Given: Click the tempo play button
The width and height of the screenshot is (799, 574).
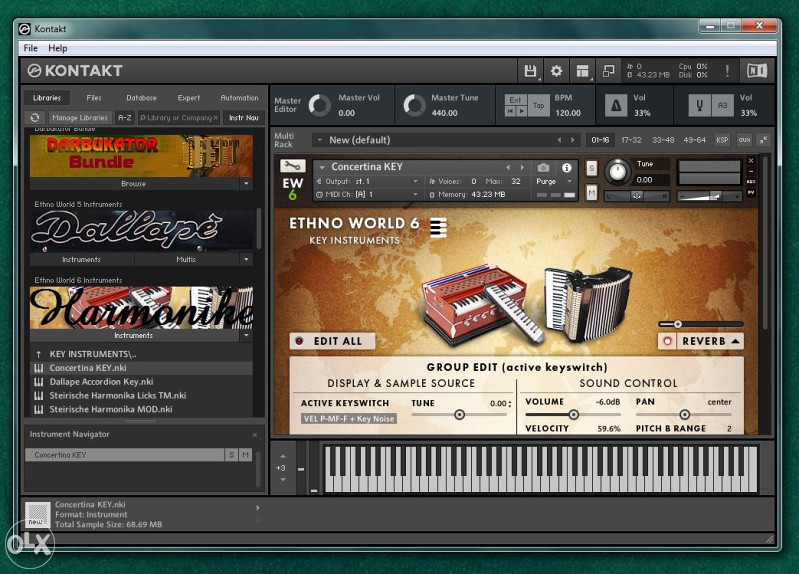Looking at the screenshot, I should pos(521,111).
